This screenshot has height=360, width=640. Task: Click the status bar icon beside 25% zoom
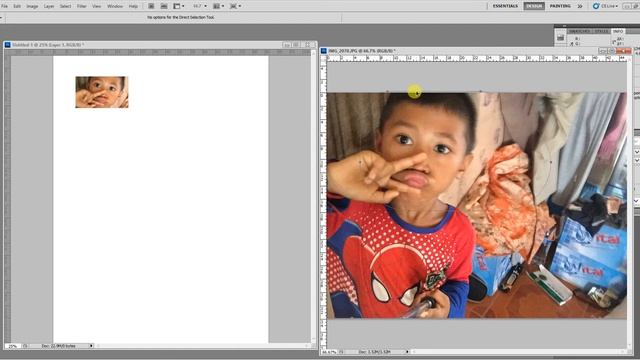pyautogui.click(x=25, y=346)
